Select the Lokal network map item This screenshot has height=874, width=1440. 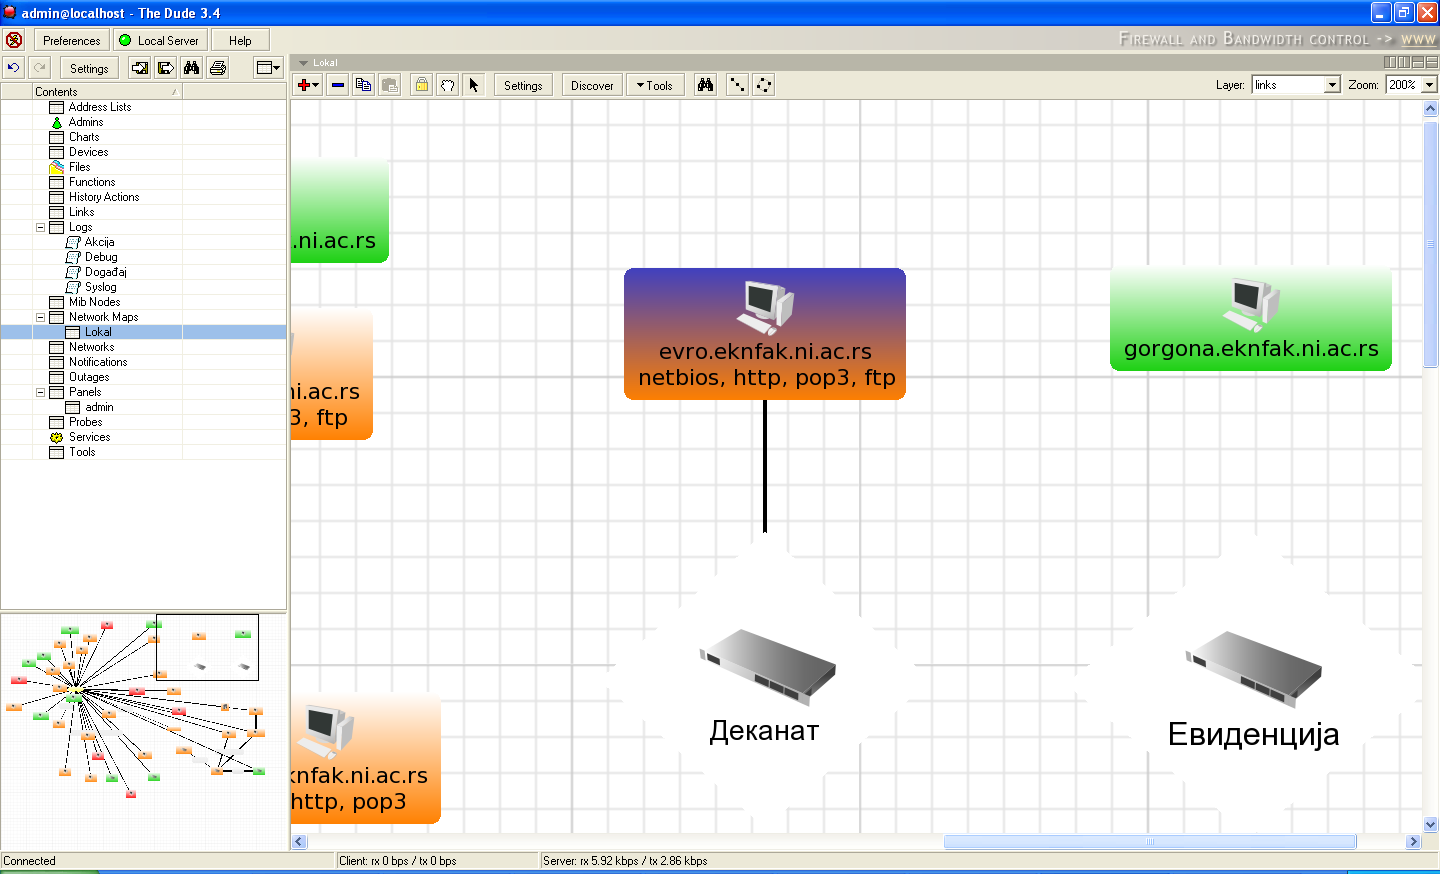(x=98, y=332)
